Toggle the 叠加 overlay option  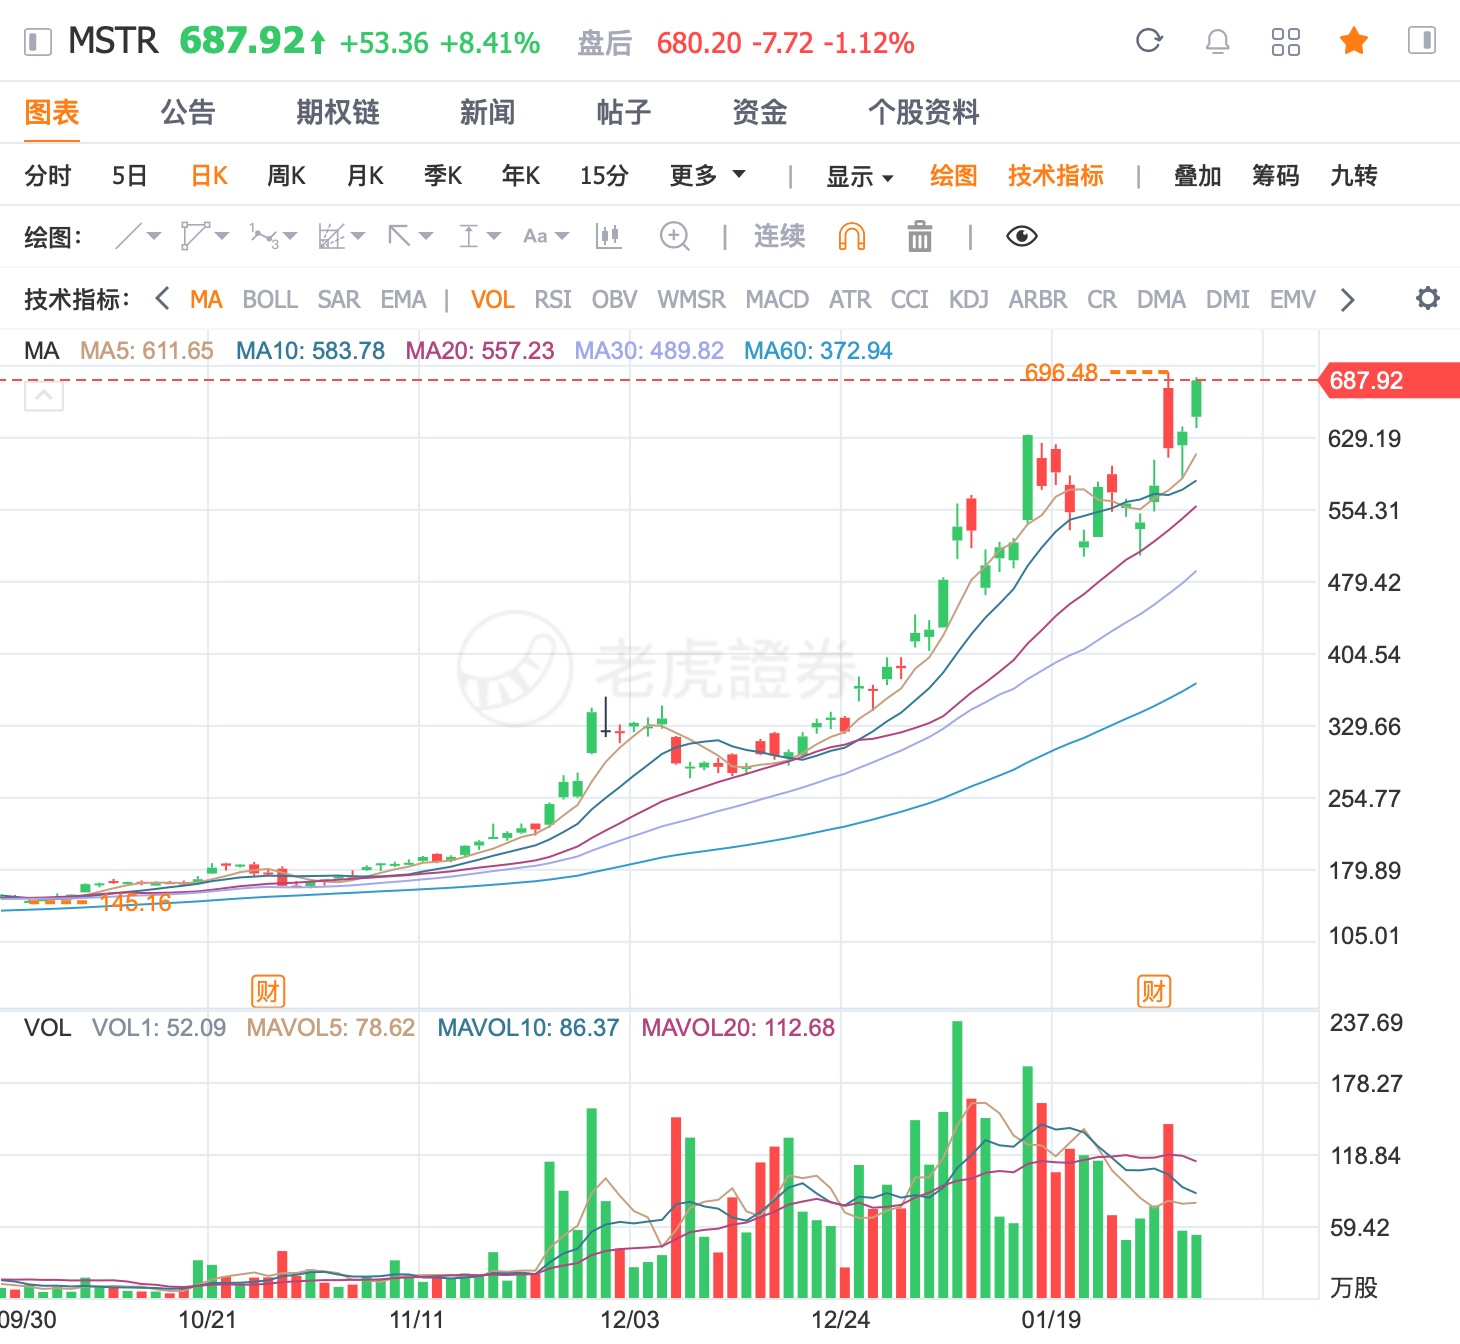(1198, 176)
